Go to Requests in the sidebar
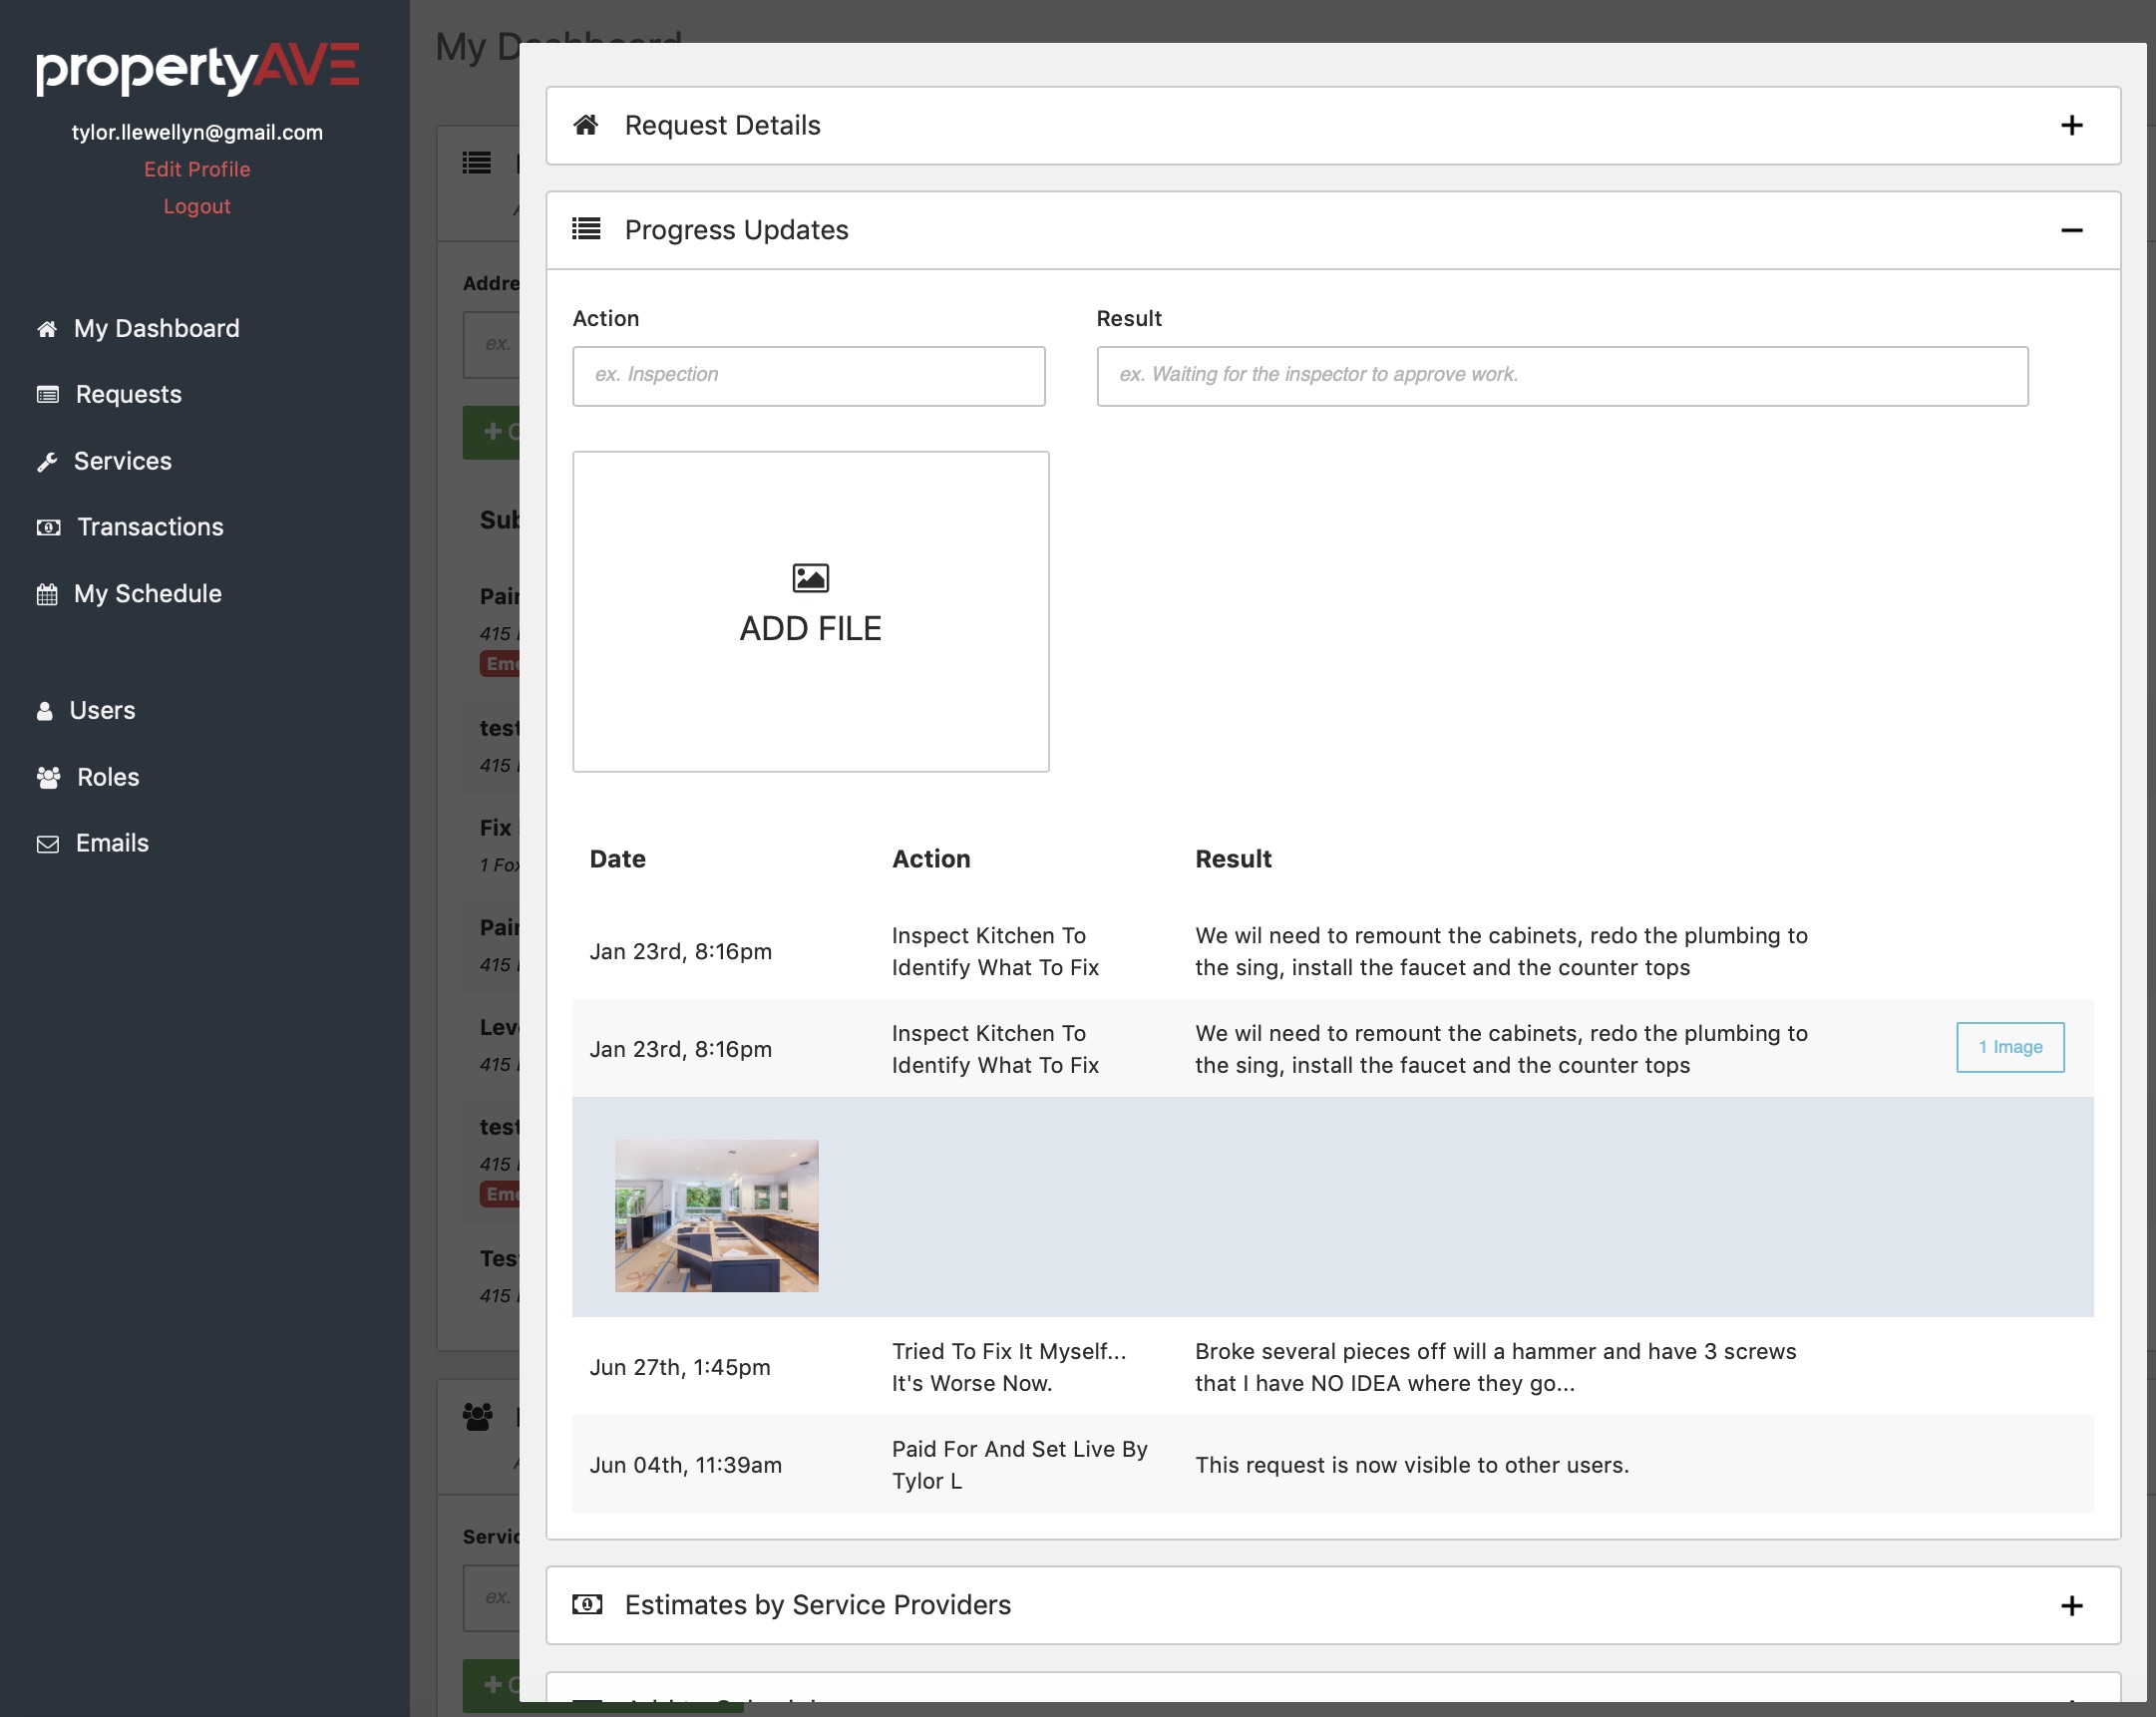This screenshot has width=2156, height=1717. [x=128, y=394]
